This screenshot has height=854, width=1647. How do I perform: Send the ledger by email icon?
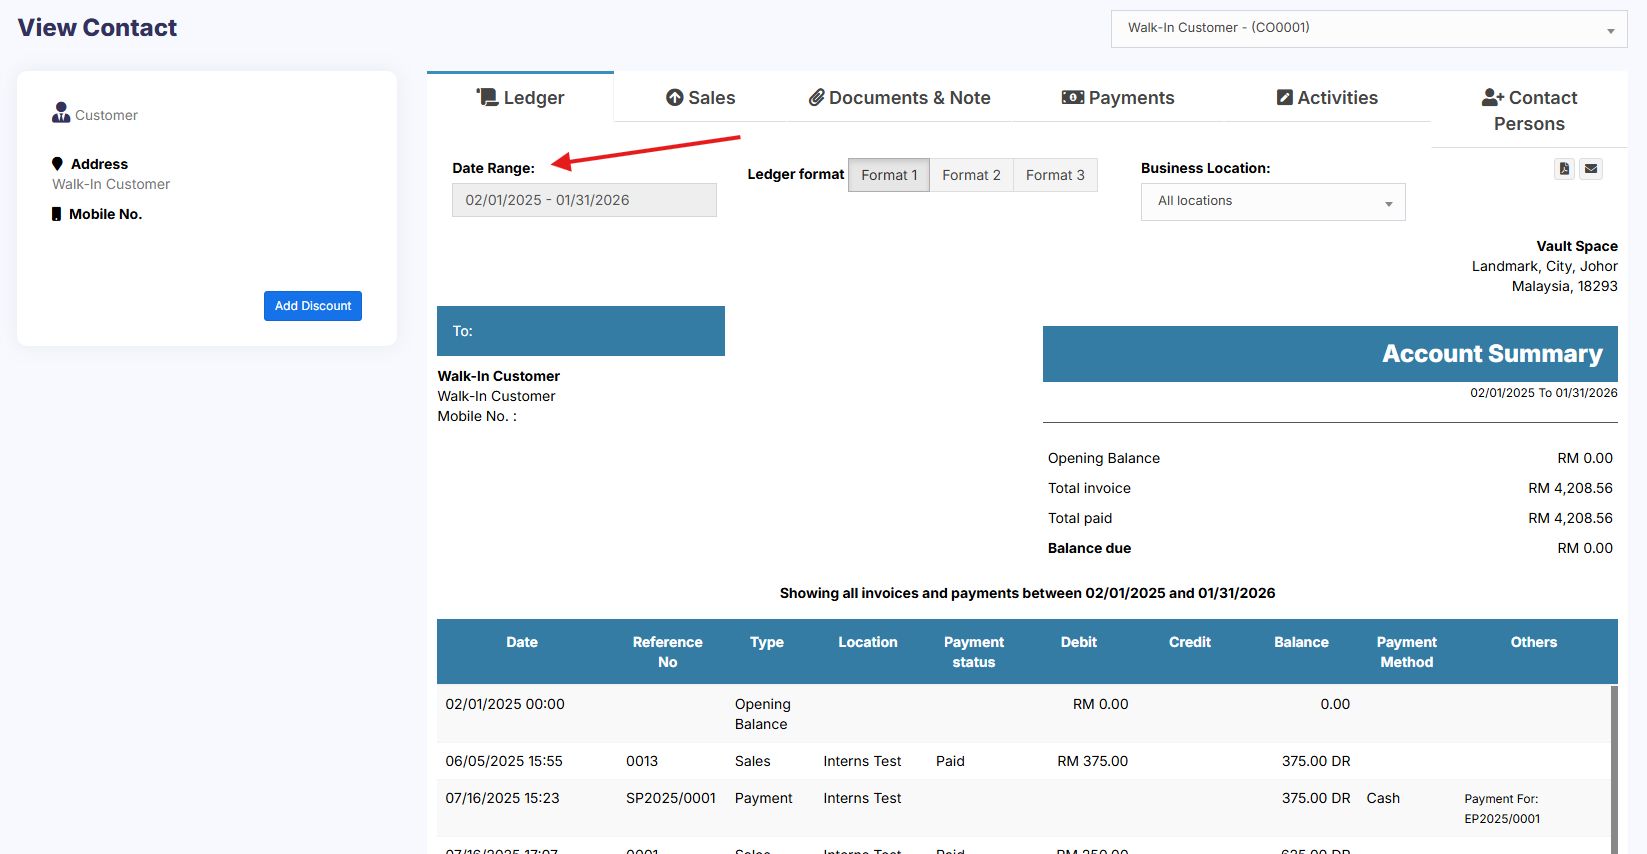1591,169
